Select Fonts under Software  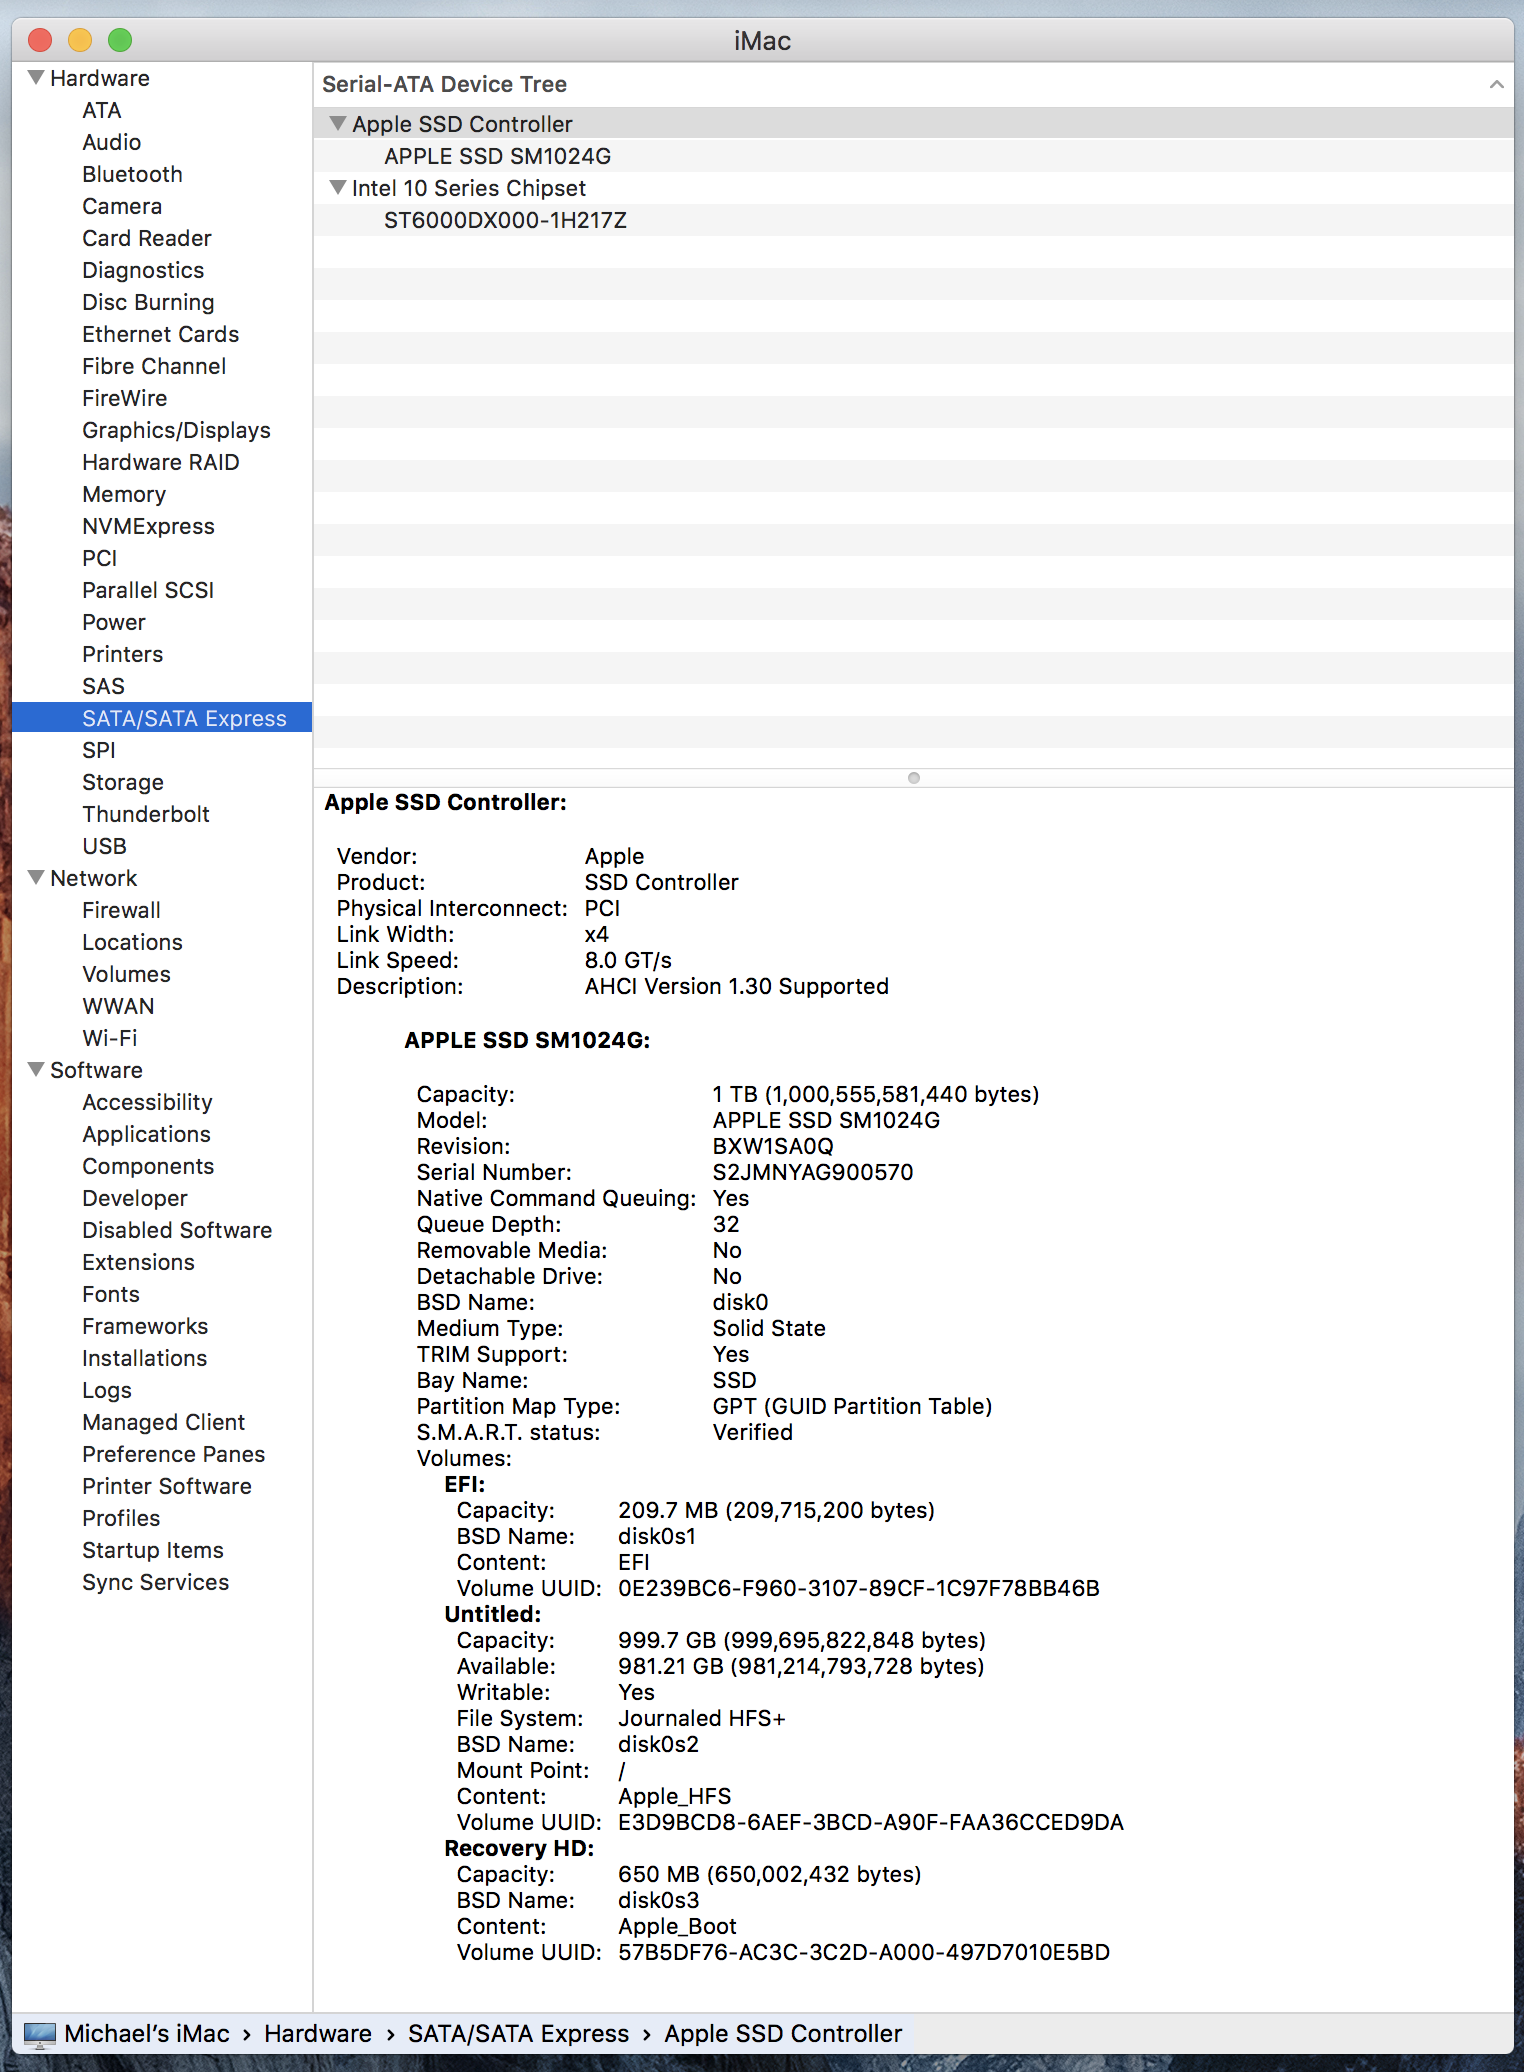[111, 1294]
